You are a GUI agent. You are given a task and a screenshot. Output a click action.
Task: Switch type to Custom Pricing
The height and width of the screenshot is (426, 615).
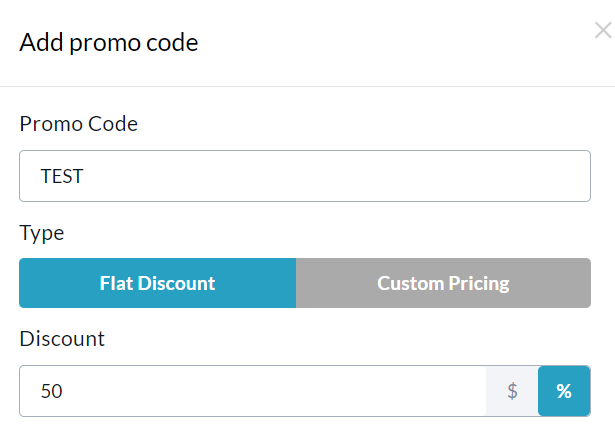pyautogui.click(x=443, y=283)
